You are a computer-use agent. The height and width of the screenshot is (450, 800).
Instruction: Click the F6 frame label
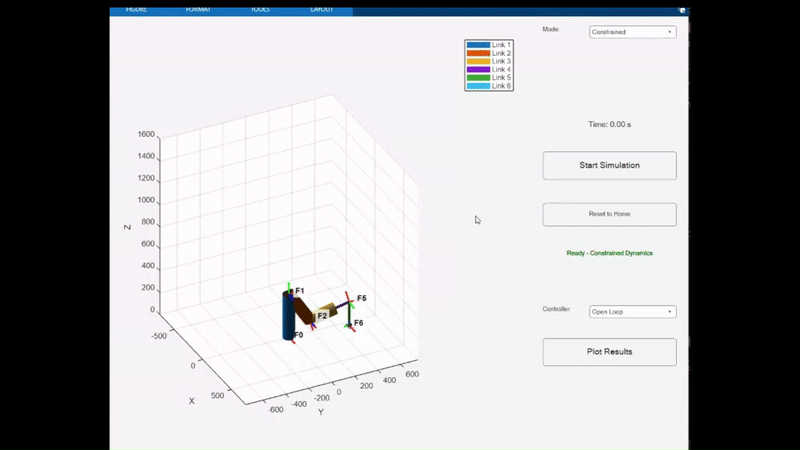[359, 322]
